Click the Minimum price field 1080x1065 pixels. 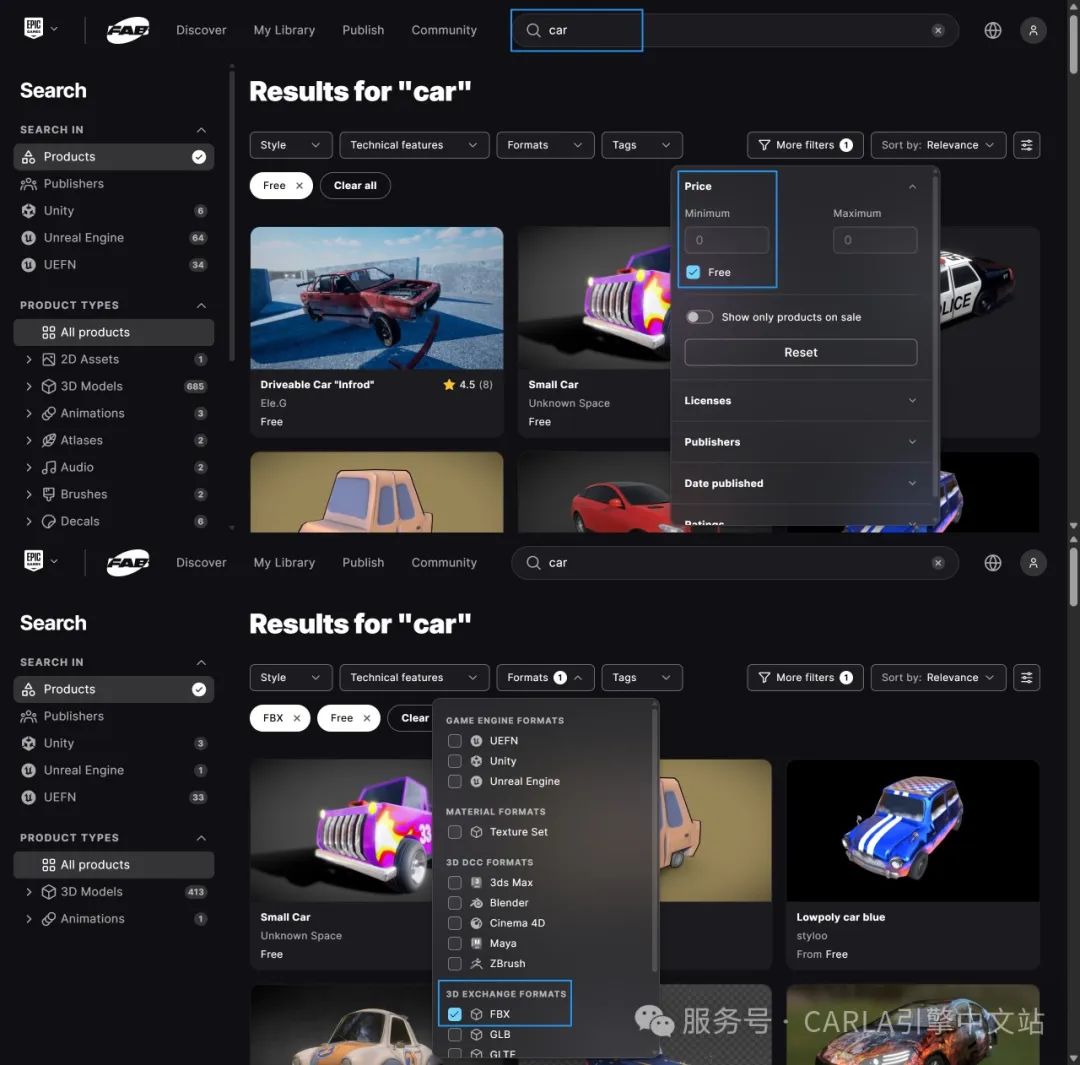(727, 240)
